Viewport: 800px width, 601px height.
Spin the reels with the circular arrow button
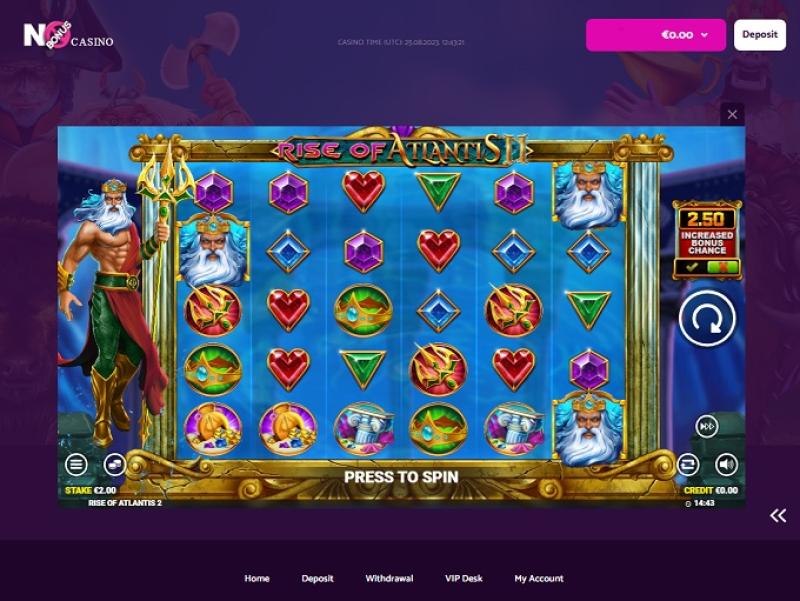pyautogui.click(x=707, y=318)
